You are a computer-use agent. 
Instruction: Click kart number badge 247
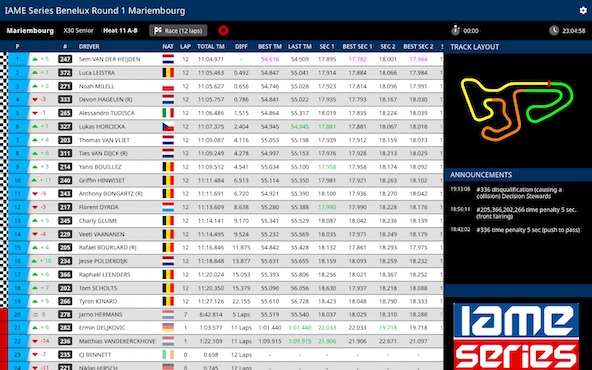coord(65,59)
